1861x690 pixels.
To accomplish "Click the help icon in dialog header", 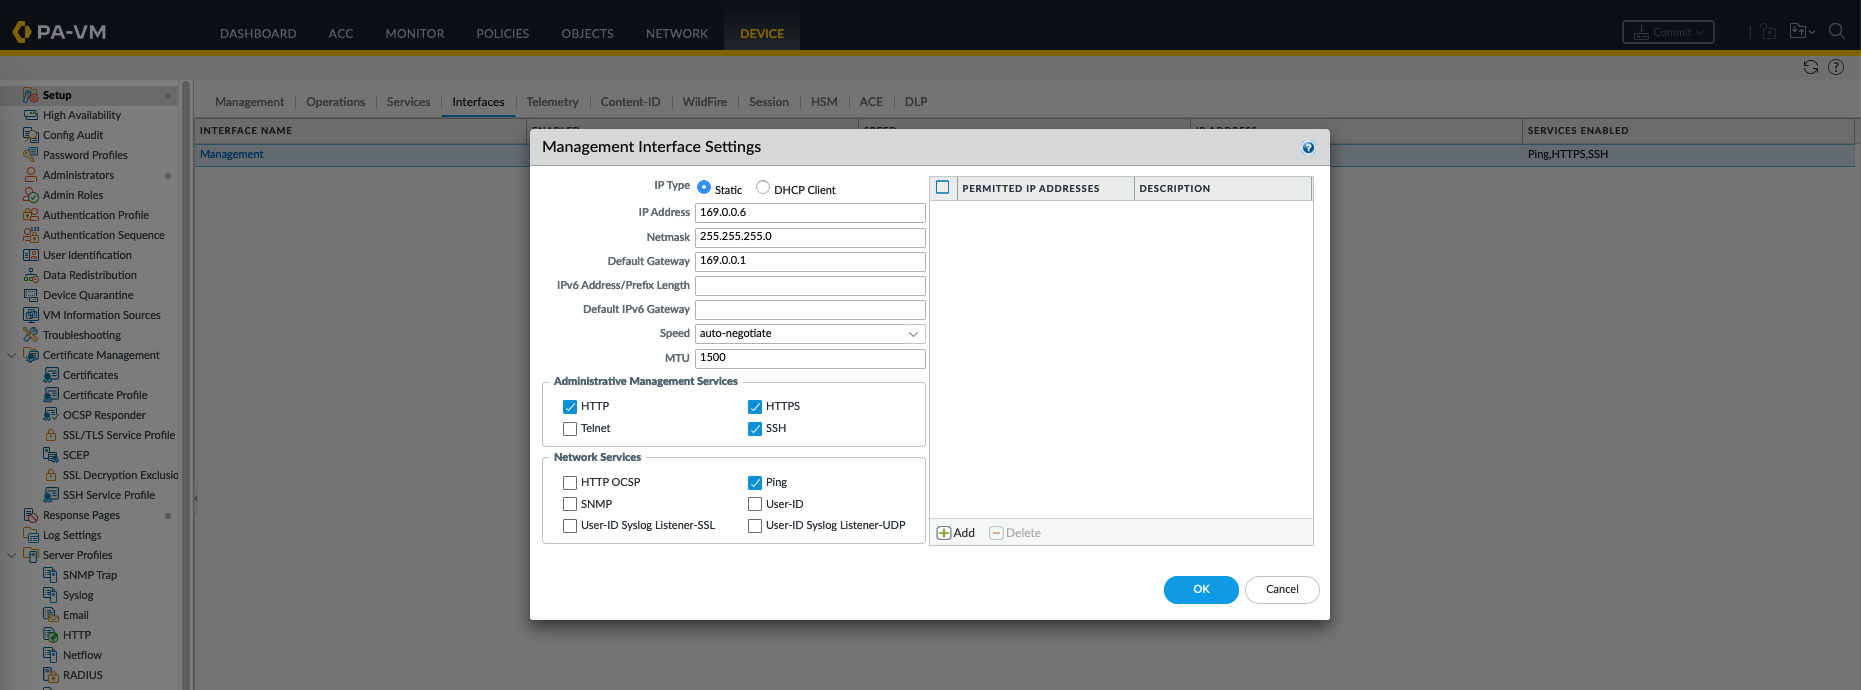I will click(1308, 148).
